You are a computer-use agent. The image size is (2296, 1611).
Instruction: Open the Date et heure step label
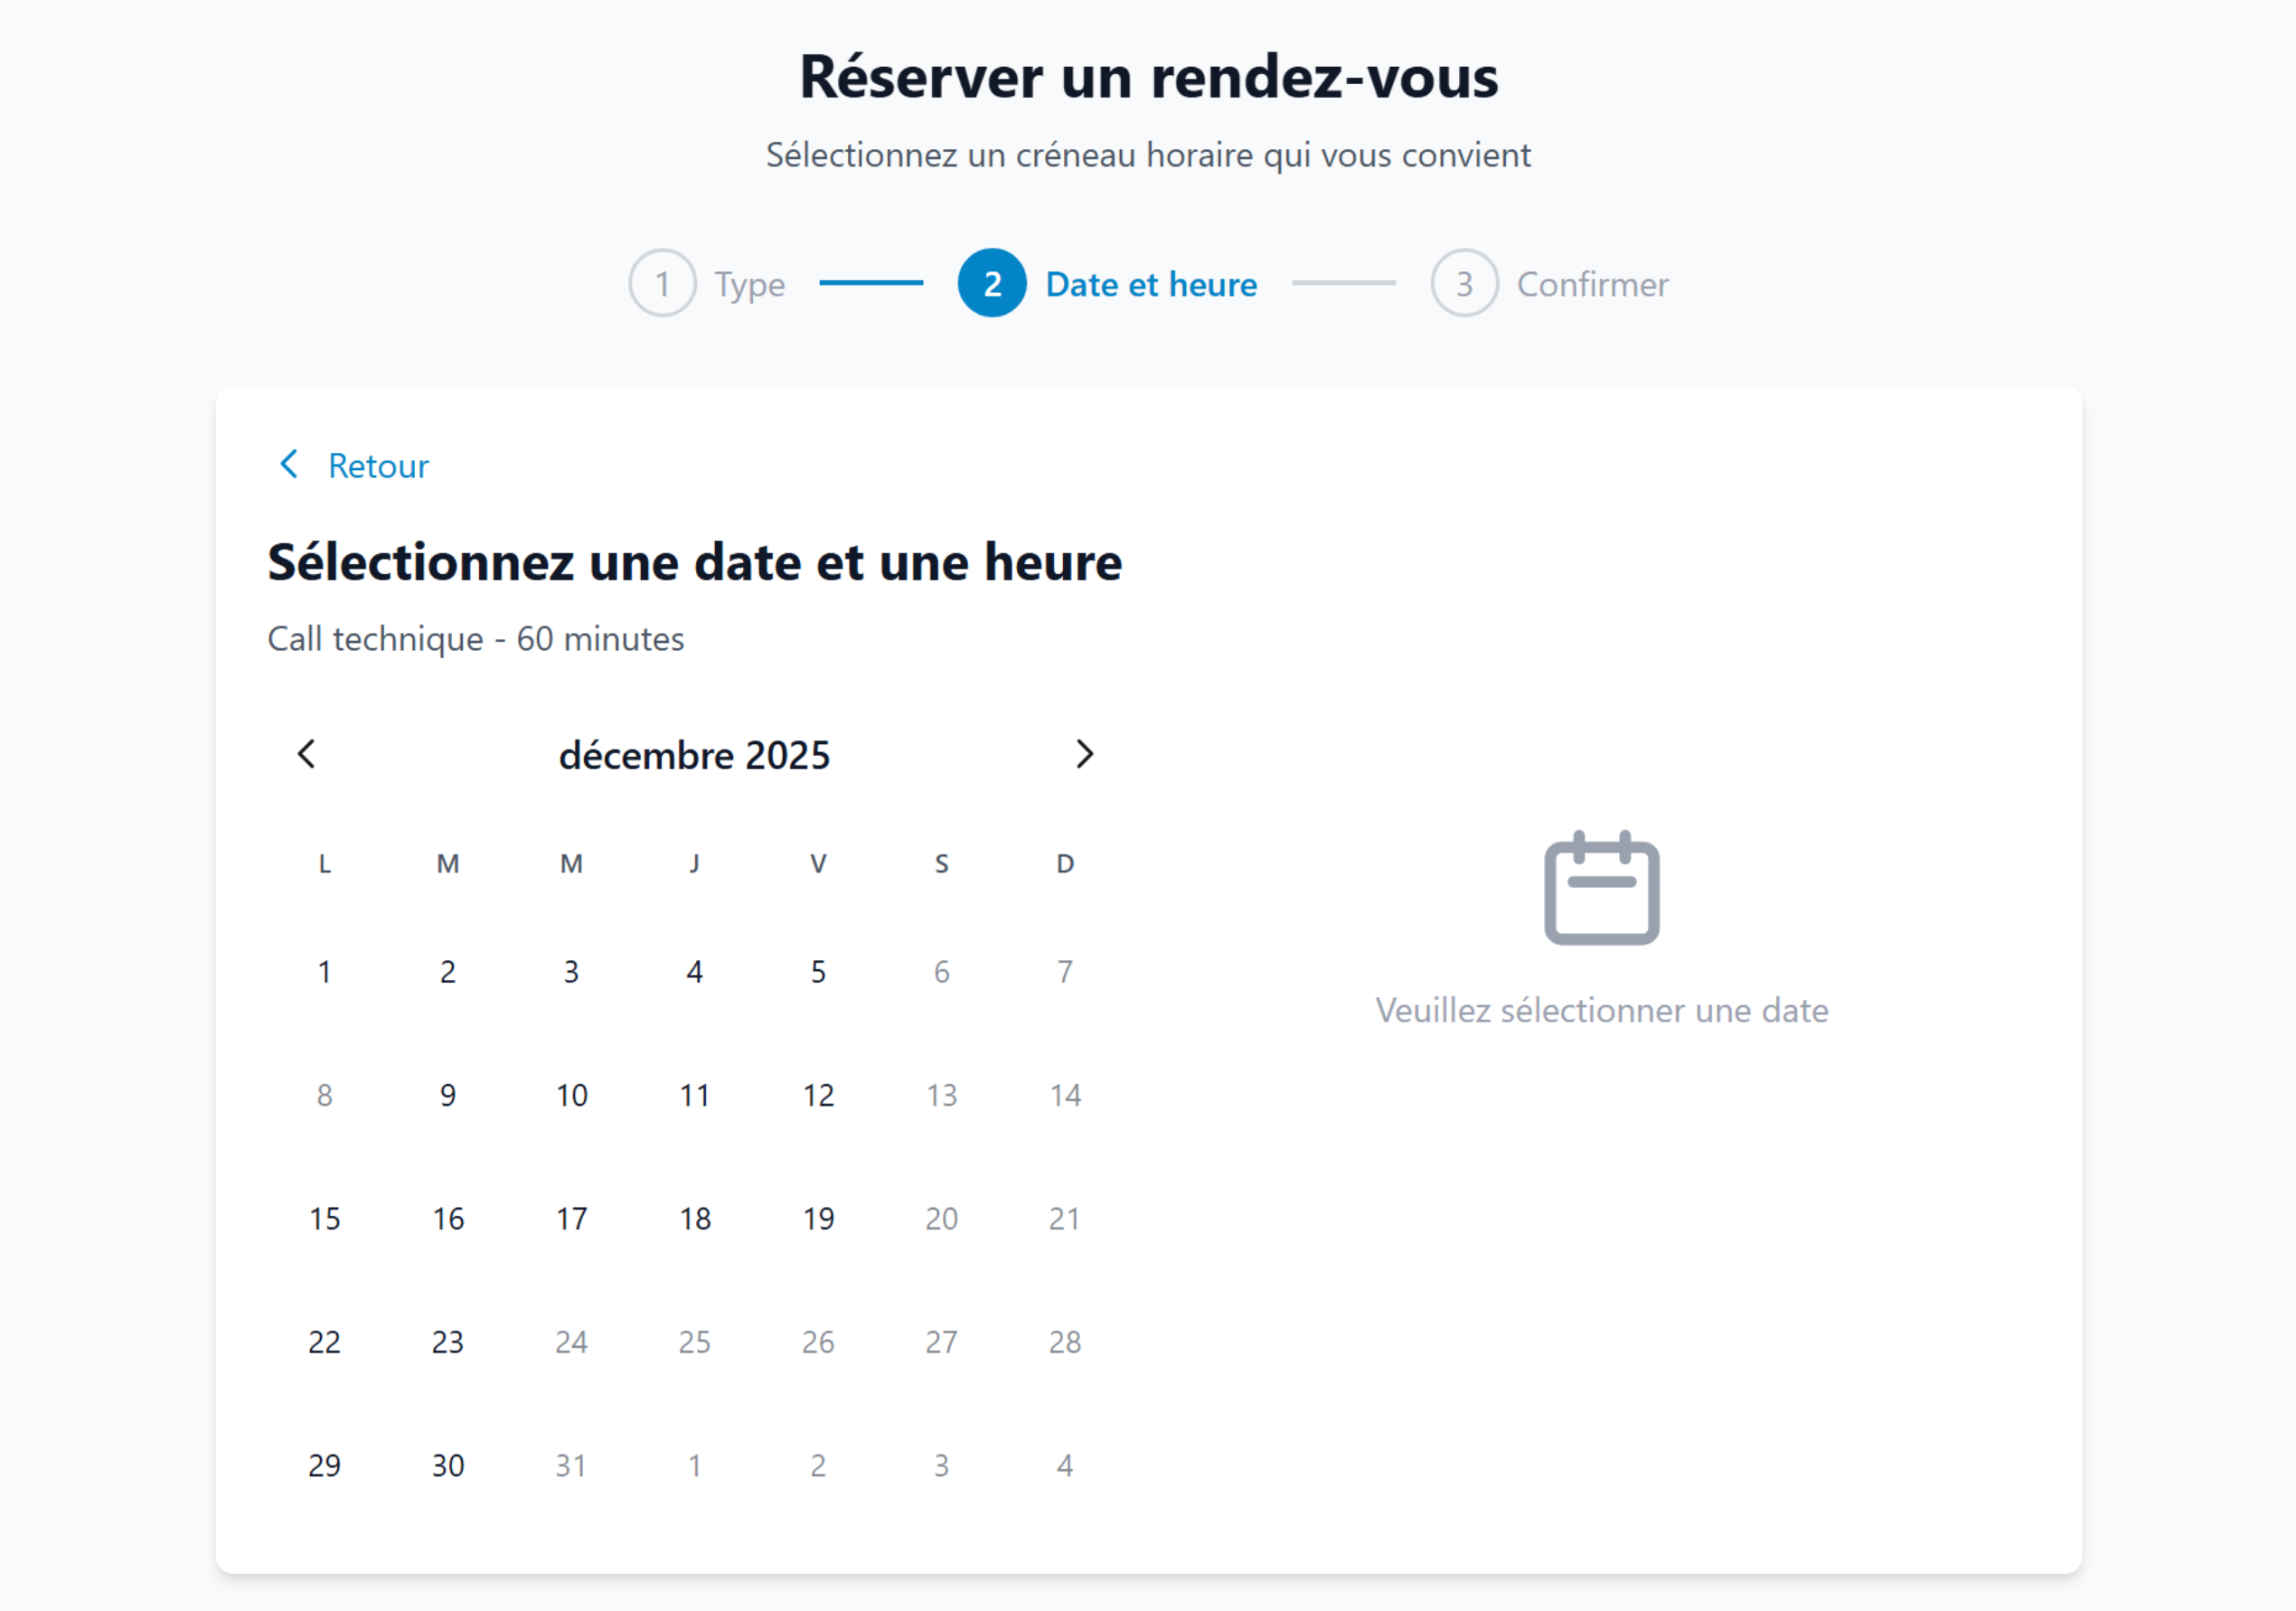(x=1151, y=283)
